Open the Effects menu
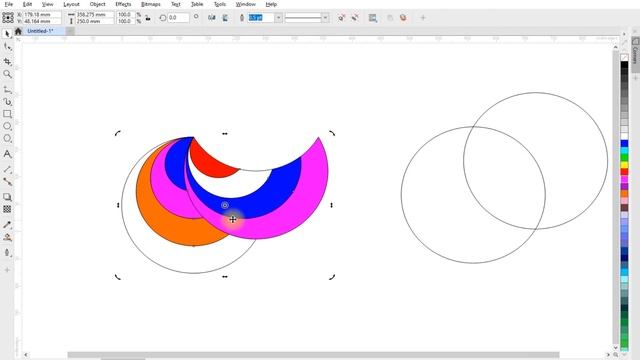Screen dimensions: 640x360 123,4
